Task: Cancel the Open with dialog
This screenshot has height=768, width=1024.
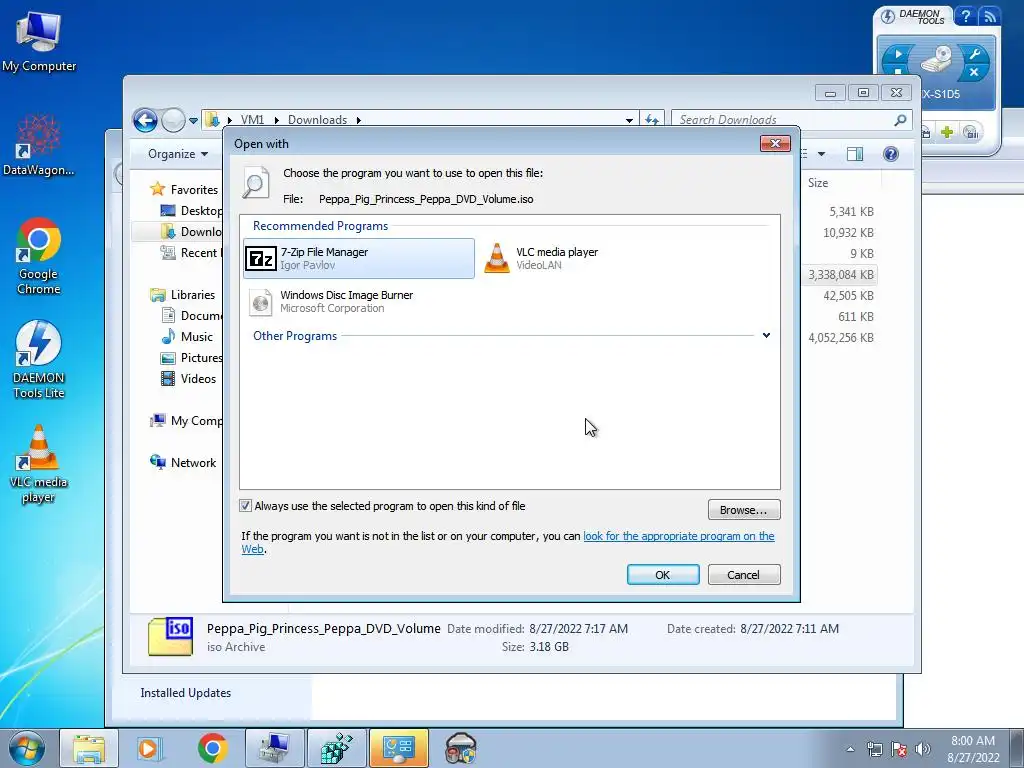Action: (x=744, y=575)
